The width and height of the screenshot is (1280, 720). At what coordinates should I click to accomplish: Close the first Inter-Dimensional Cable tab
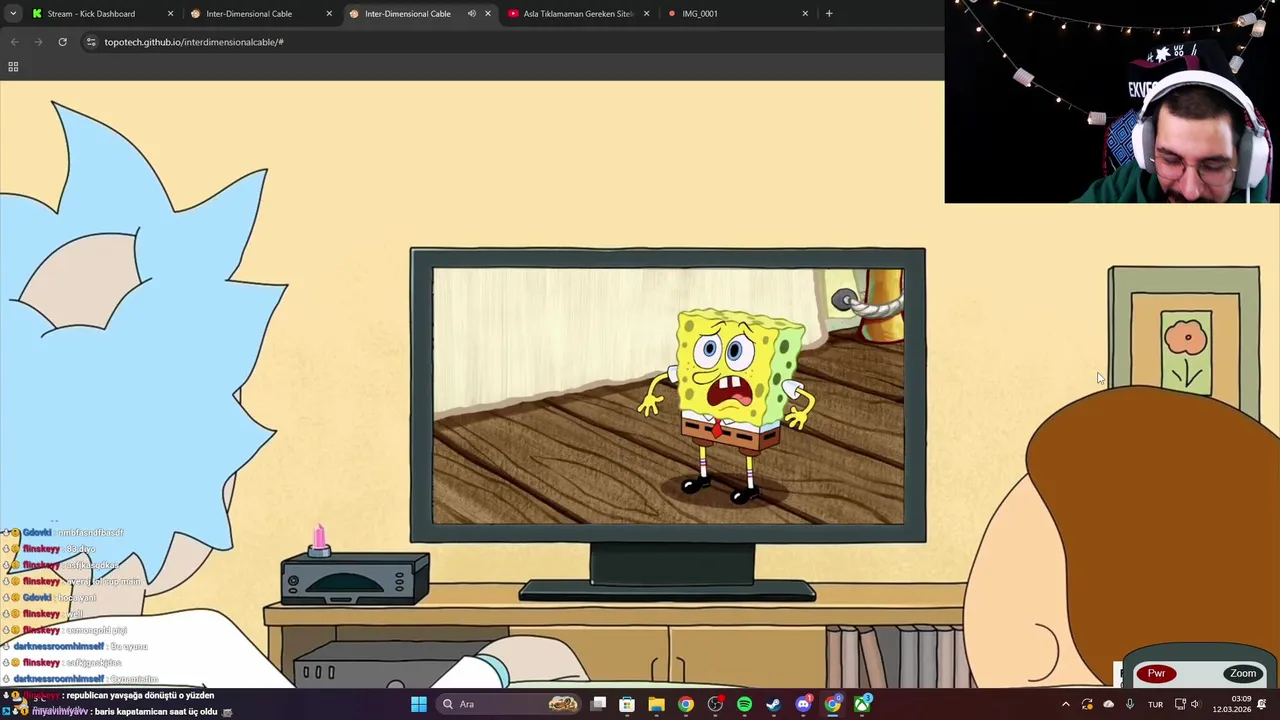click(x=329, y=13)
